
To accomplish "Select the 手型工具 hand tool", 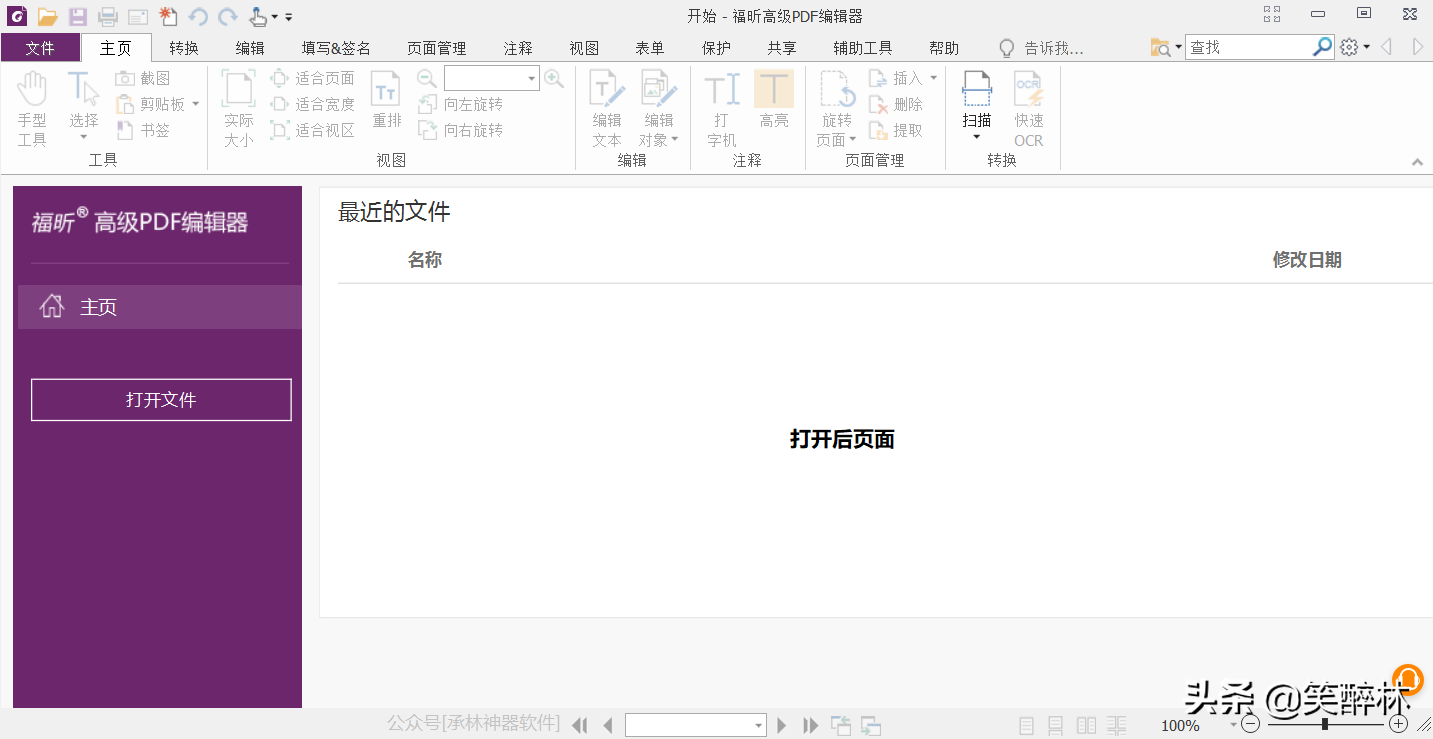I will pos(32,110).
